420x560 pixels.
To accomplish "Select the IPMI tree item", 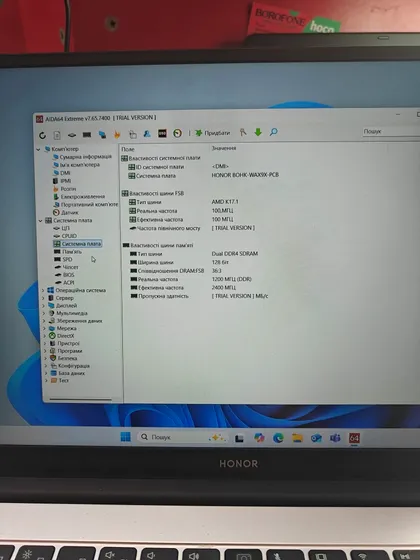I will tap(62, 181).
